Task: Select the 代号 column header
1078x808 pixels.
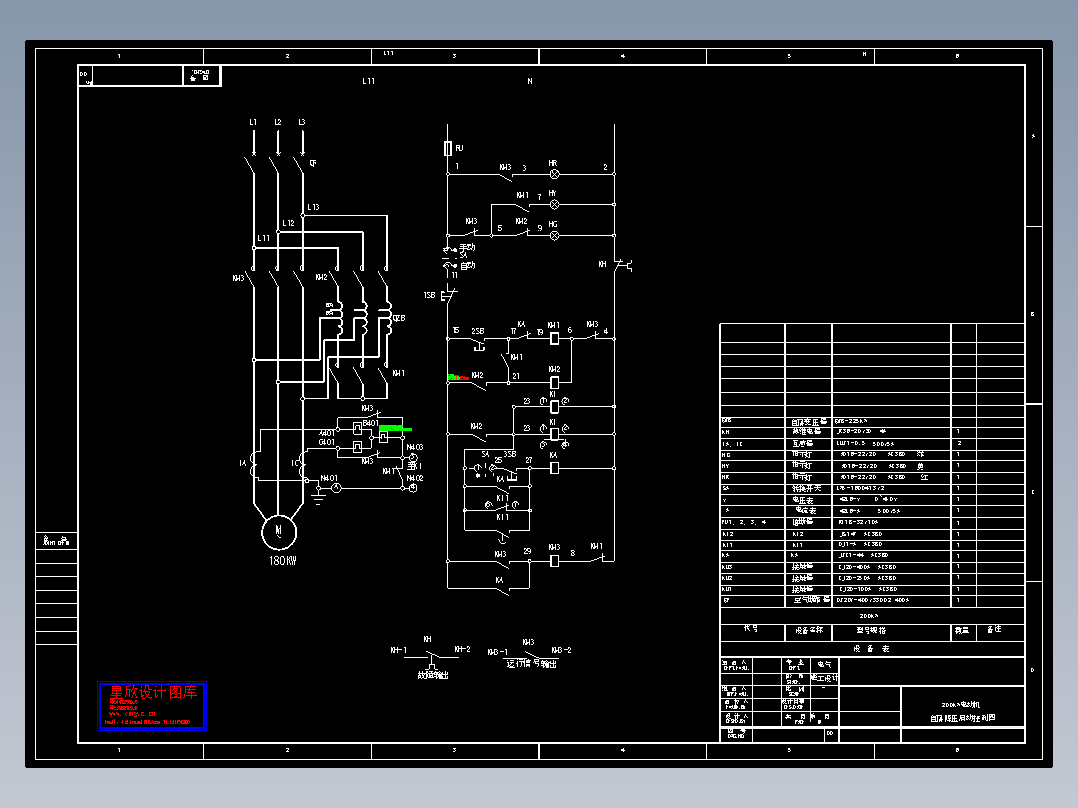Action: [x=751, y=629]
